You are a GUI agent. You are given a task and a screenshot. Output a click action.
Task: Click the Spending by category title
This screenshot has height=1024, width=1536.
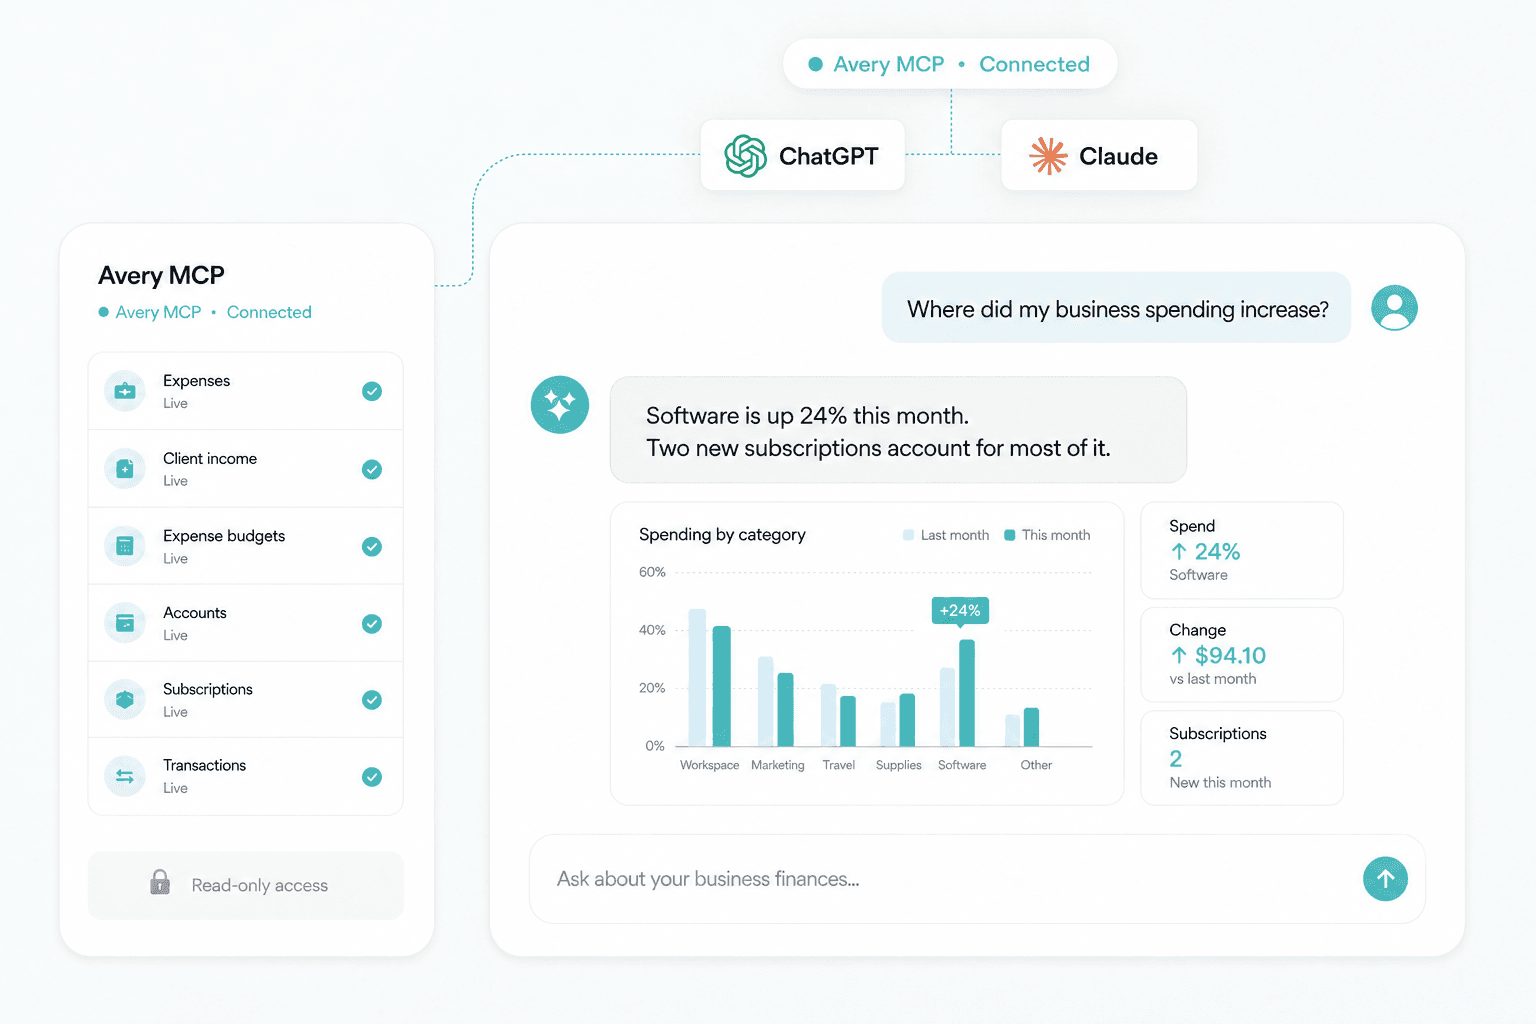click(x=722, y=535)
